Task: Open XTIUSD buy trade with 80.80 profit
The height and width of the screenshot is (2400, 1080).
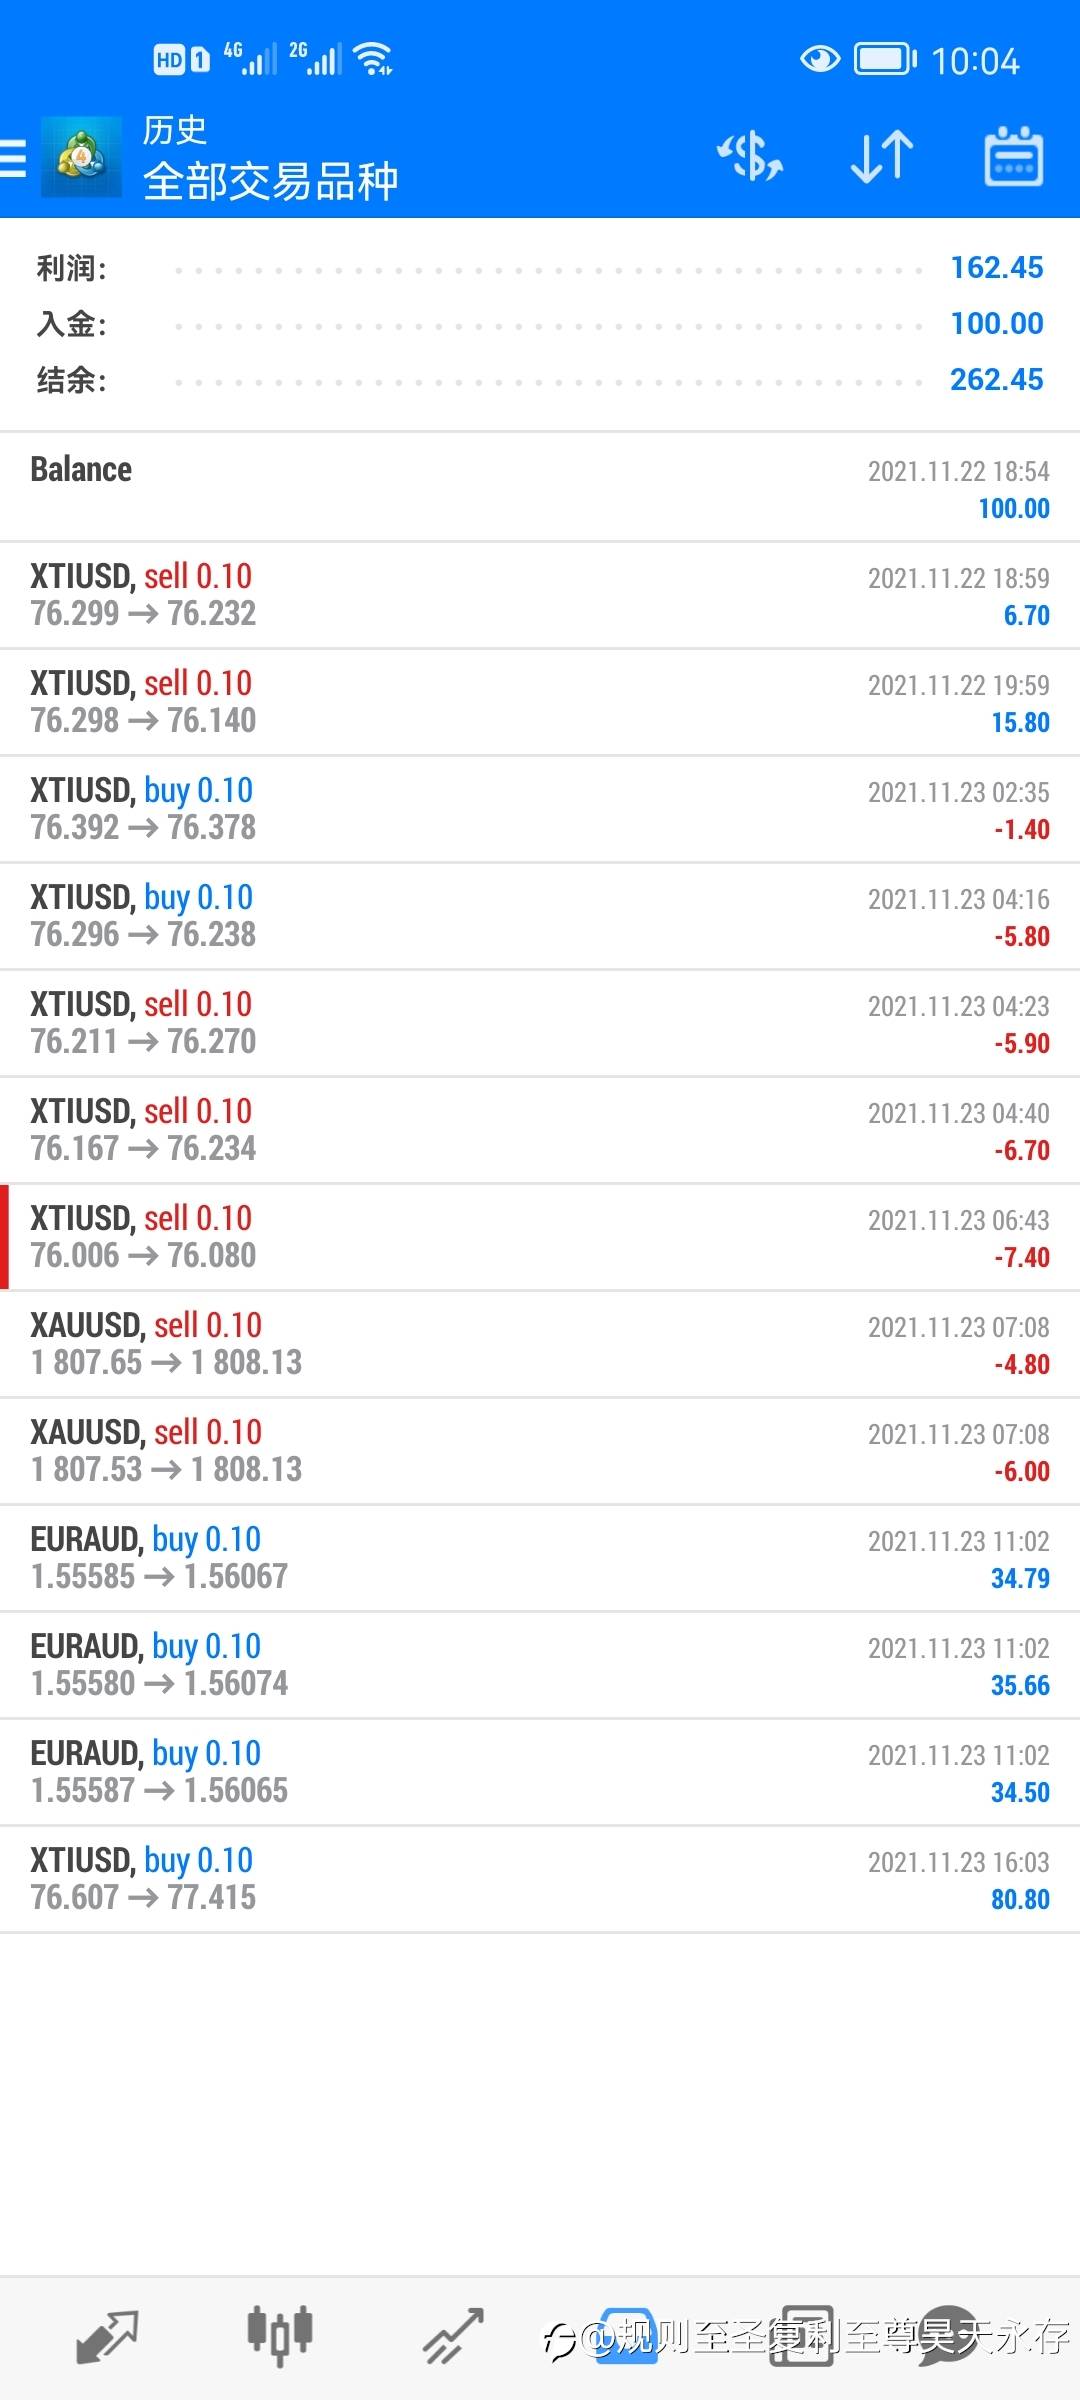Action: (x=540, y=1879)
